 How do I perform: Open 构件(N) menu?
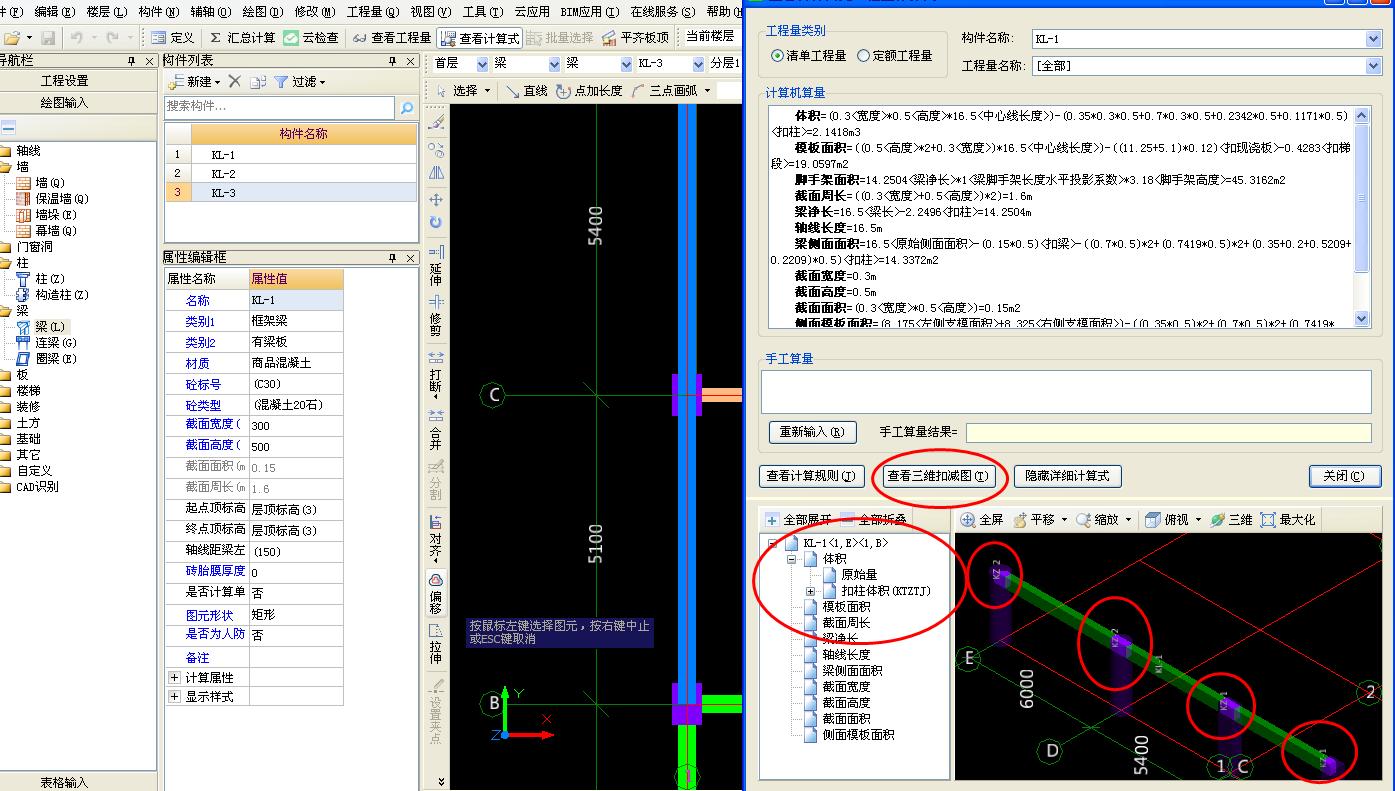[x=158, y=11]
